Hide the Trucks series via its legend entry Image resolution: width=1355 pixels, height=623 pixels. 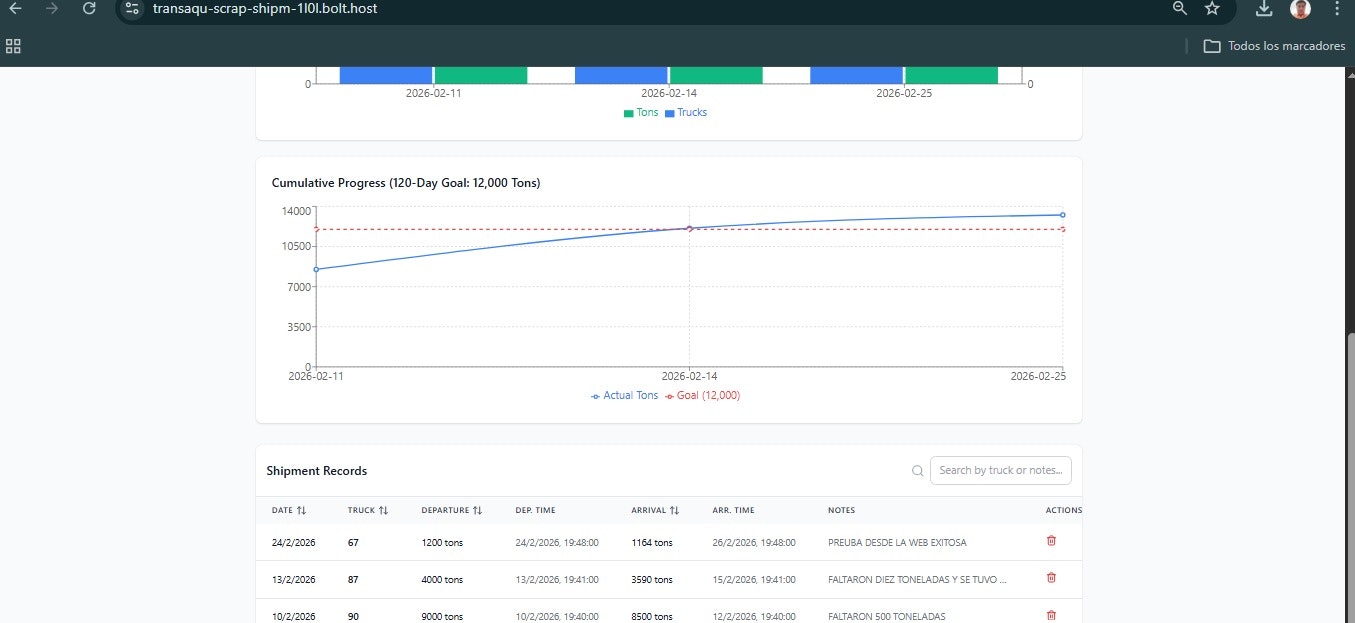pos(687,112)
